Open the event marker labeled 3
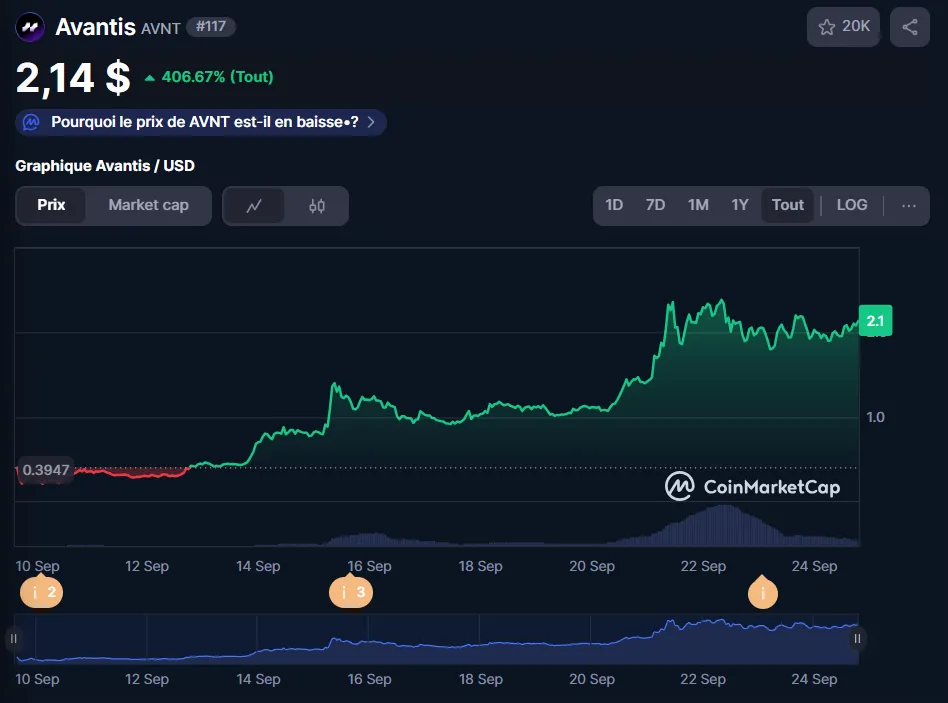The height and width of the screenshot is (703, 948). click(x=350, y=593)
